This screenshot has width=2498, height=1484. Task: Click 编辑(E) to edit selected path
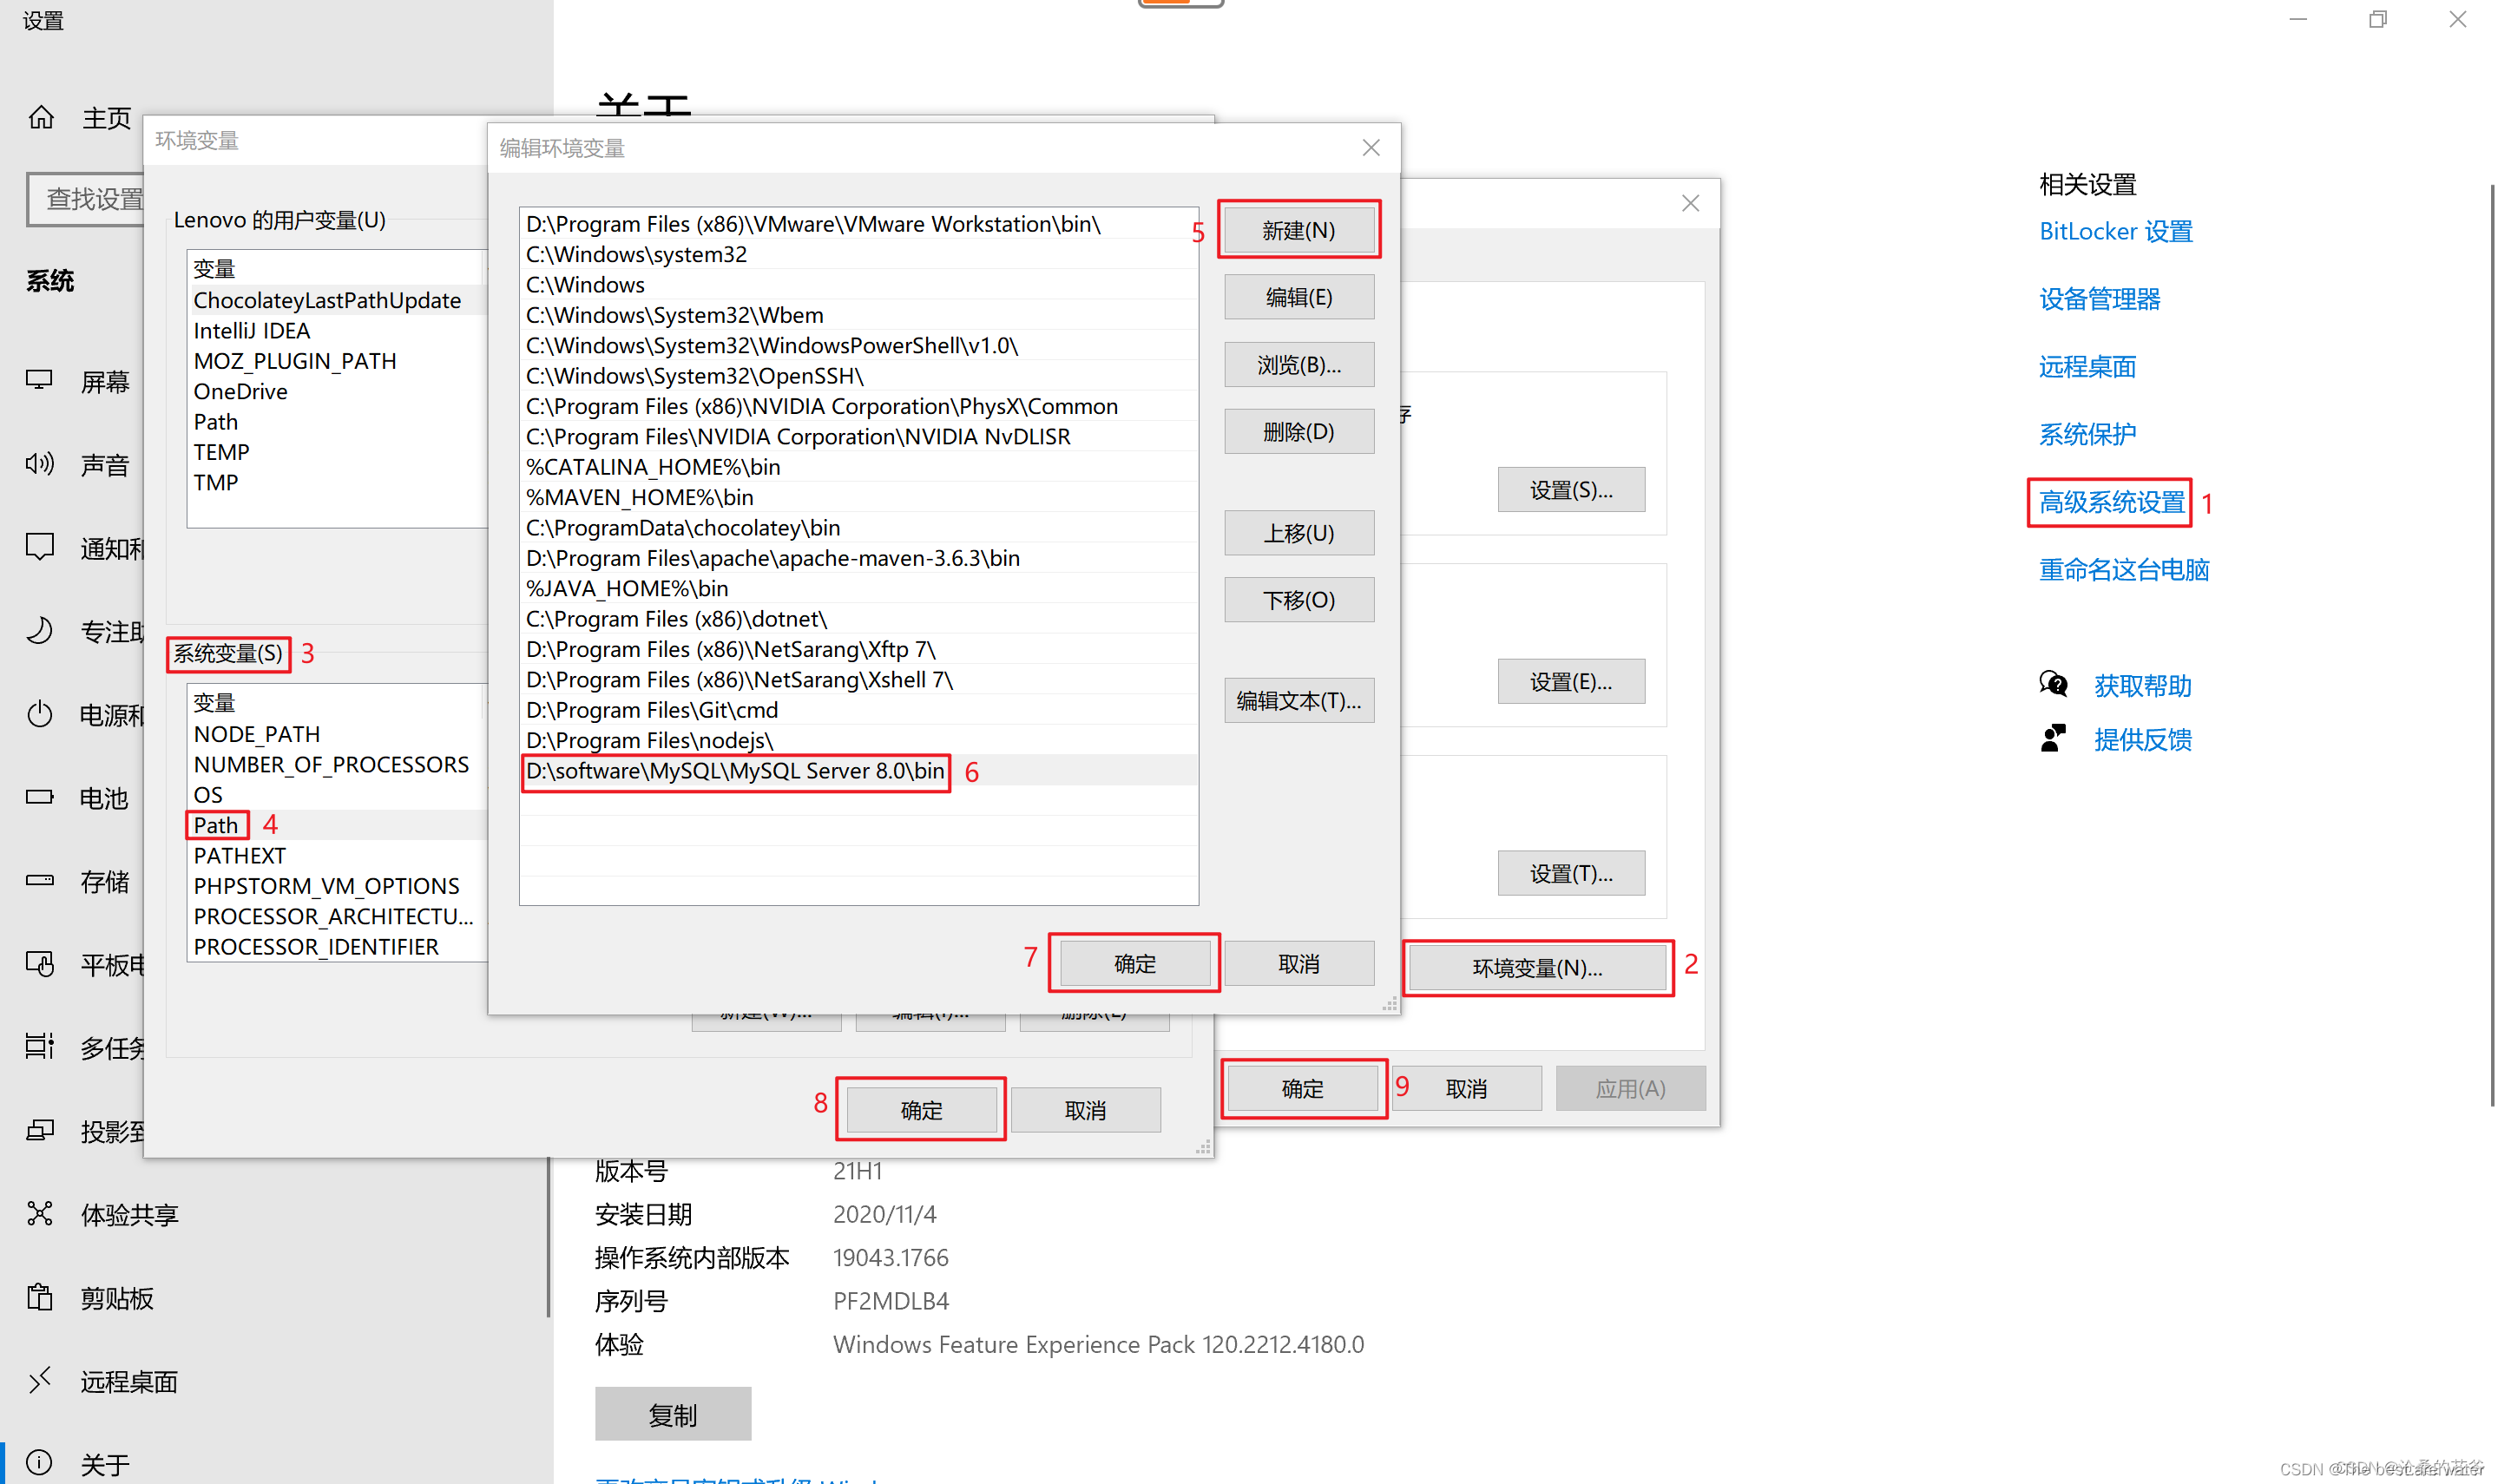click(x=1298, y=297)
